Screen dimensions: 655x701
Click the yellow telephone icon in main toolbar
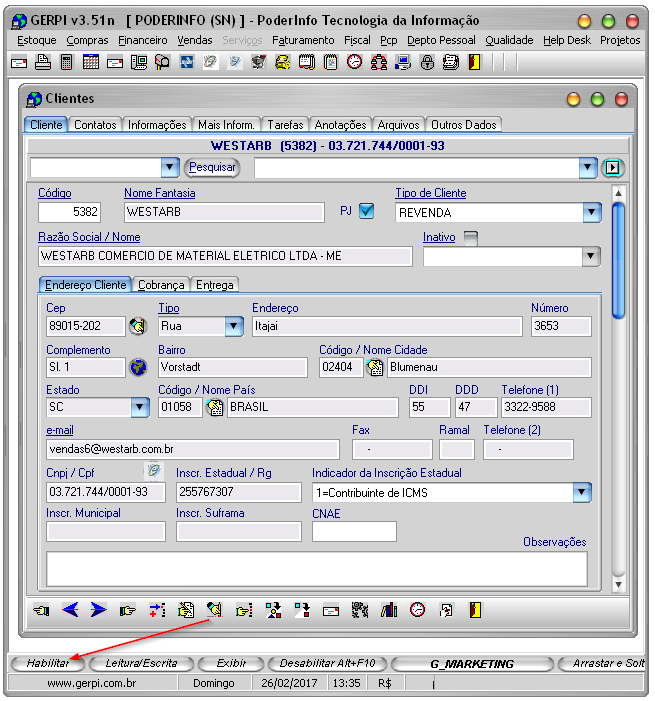[x=283, y=62]
